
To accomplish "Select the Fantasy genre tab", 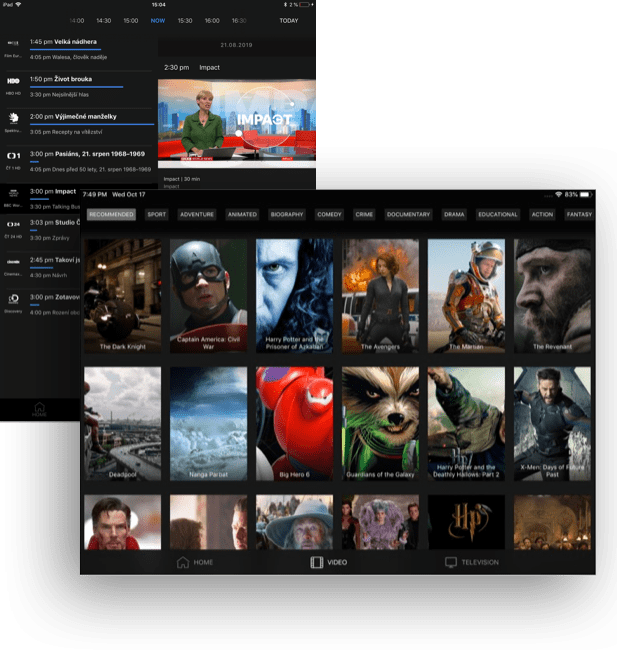I will [579, 215].
